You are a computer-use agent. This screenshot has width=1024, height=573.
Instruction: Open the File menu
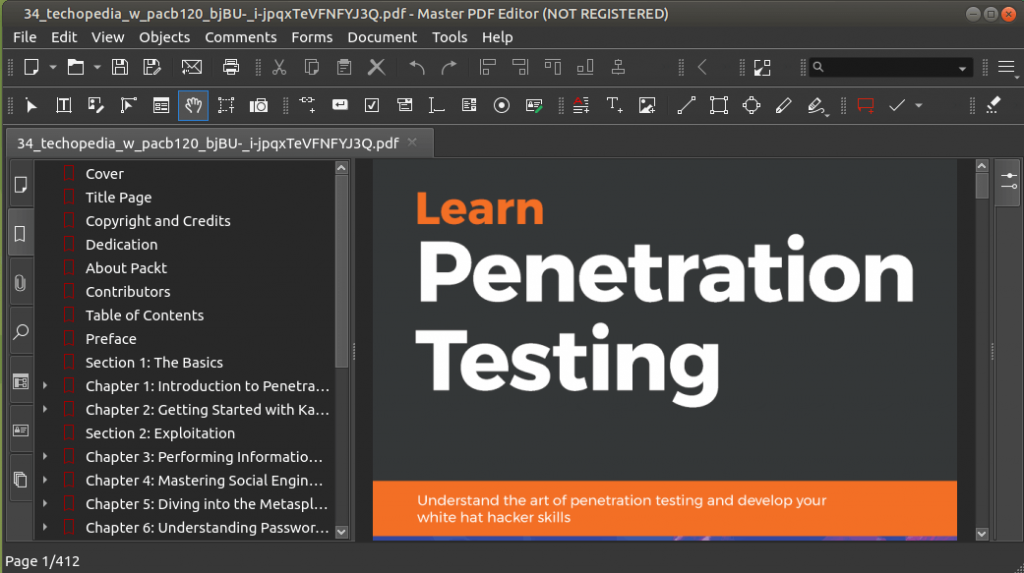coord(25,37)
